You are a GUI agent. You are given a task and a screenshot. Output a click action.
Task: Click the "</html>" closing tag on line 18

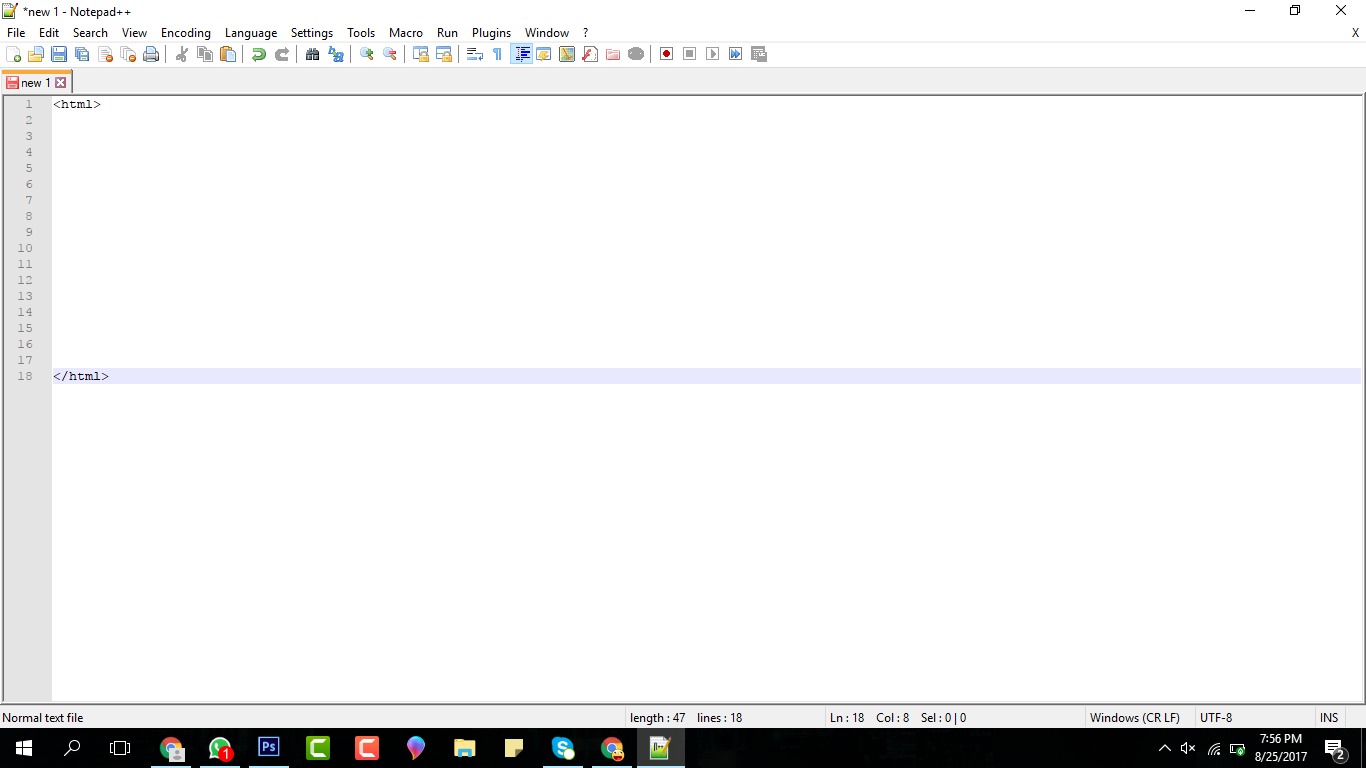click(x=81, y=376)
